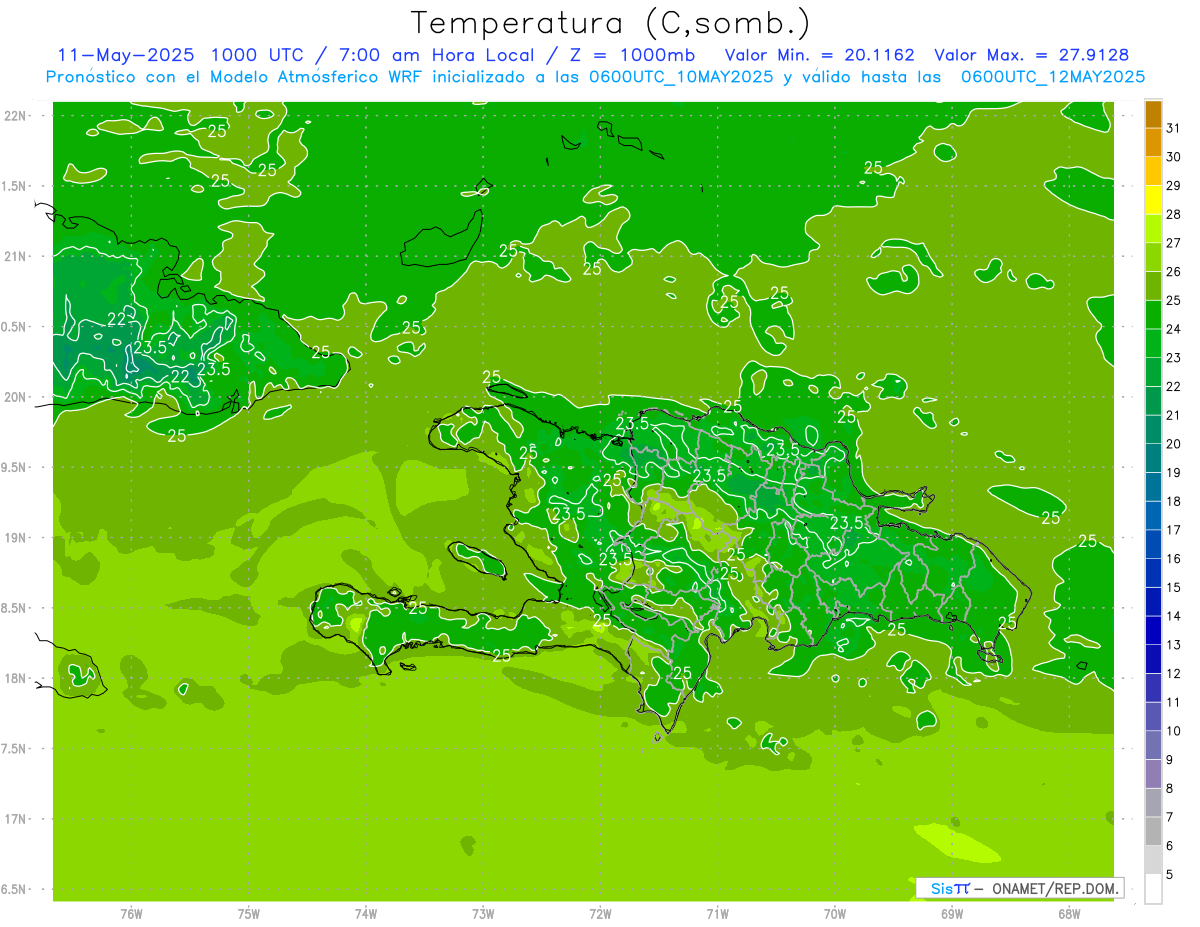This screenshot has width=1200, height=927.
Task: Click the 69W longitude axis label
Action: pos(952,914)
